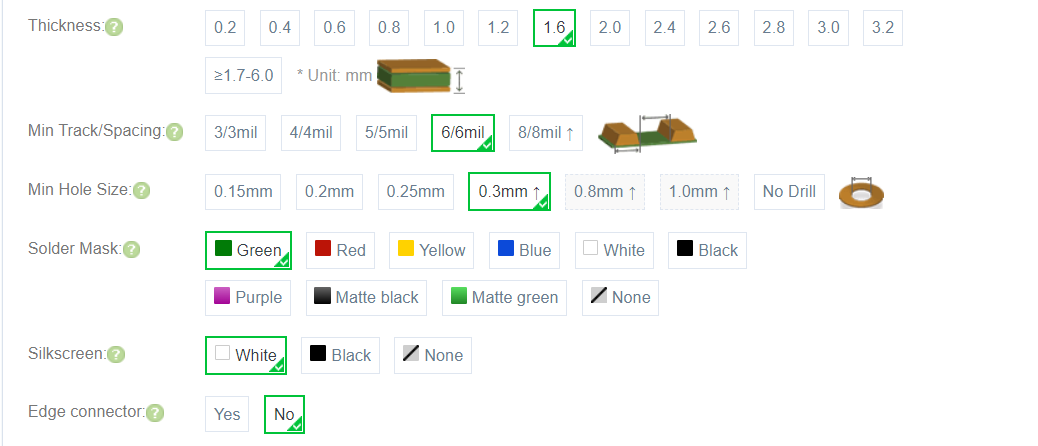Click the track spacing diagram image
Image resolution: width=1038 pixels, height=446 pixels.
(x=646, y=132)
